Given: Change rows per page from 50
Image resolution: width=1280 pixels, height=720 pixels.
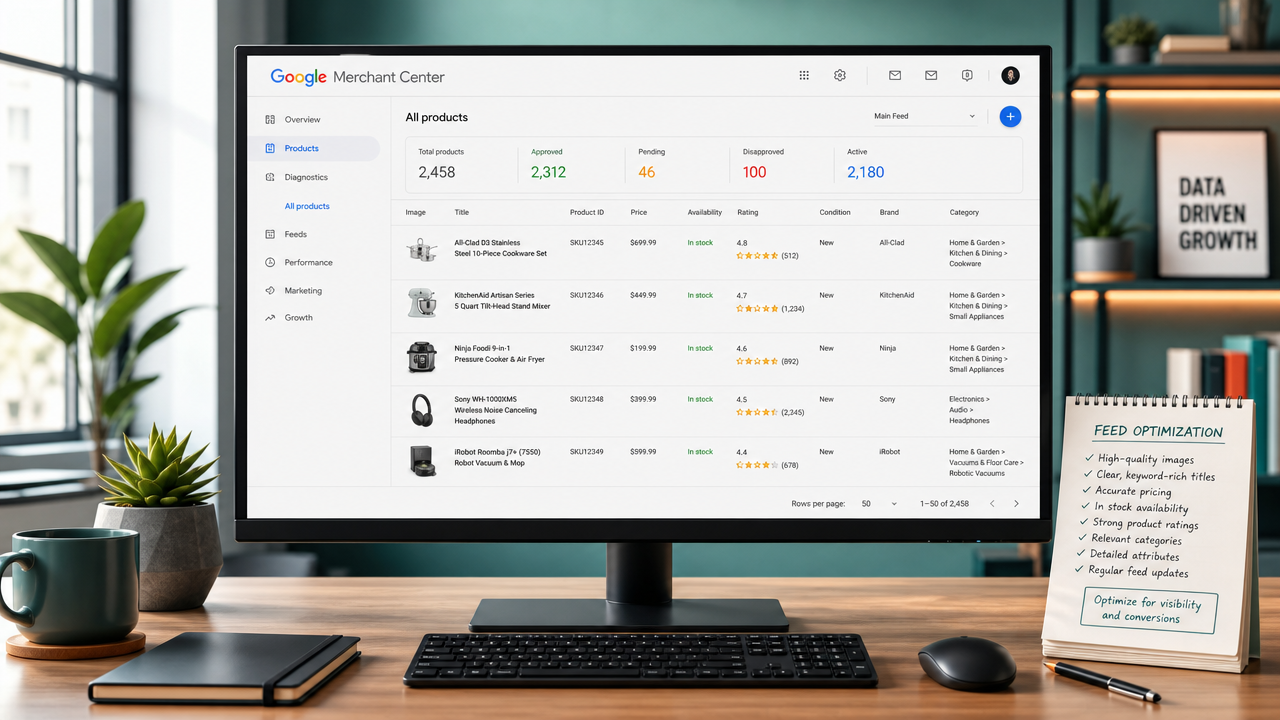Looking at the screenshot, I should 879,504.
